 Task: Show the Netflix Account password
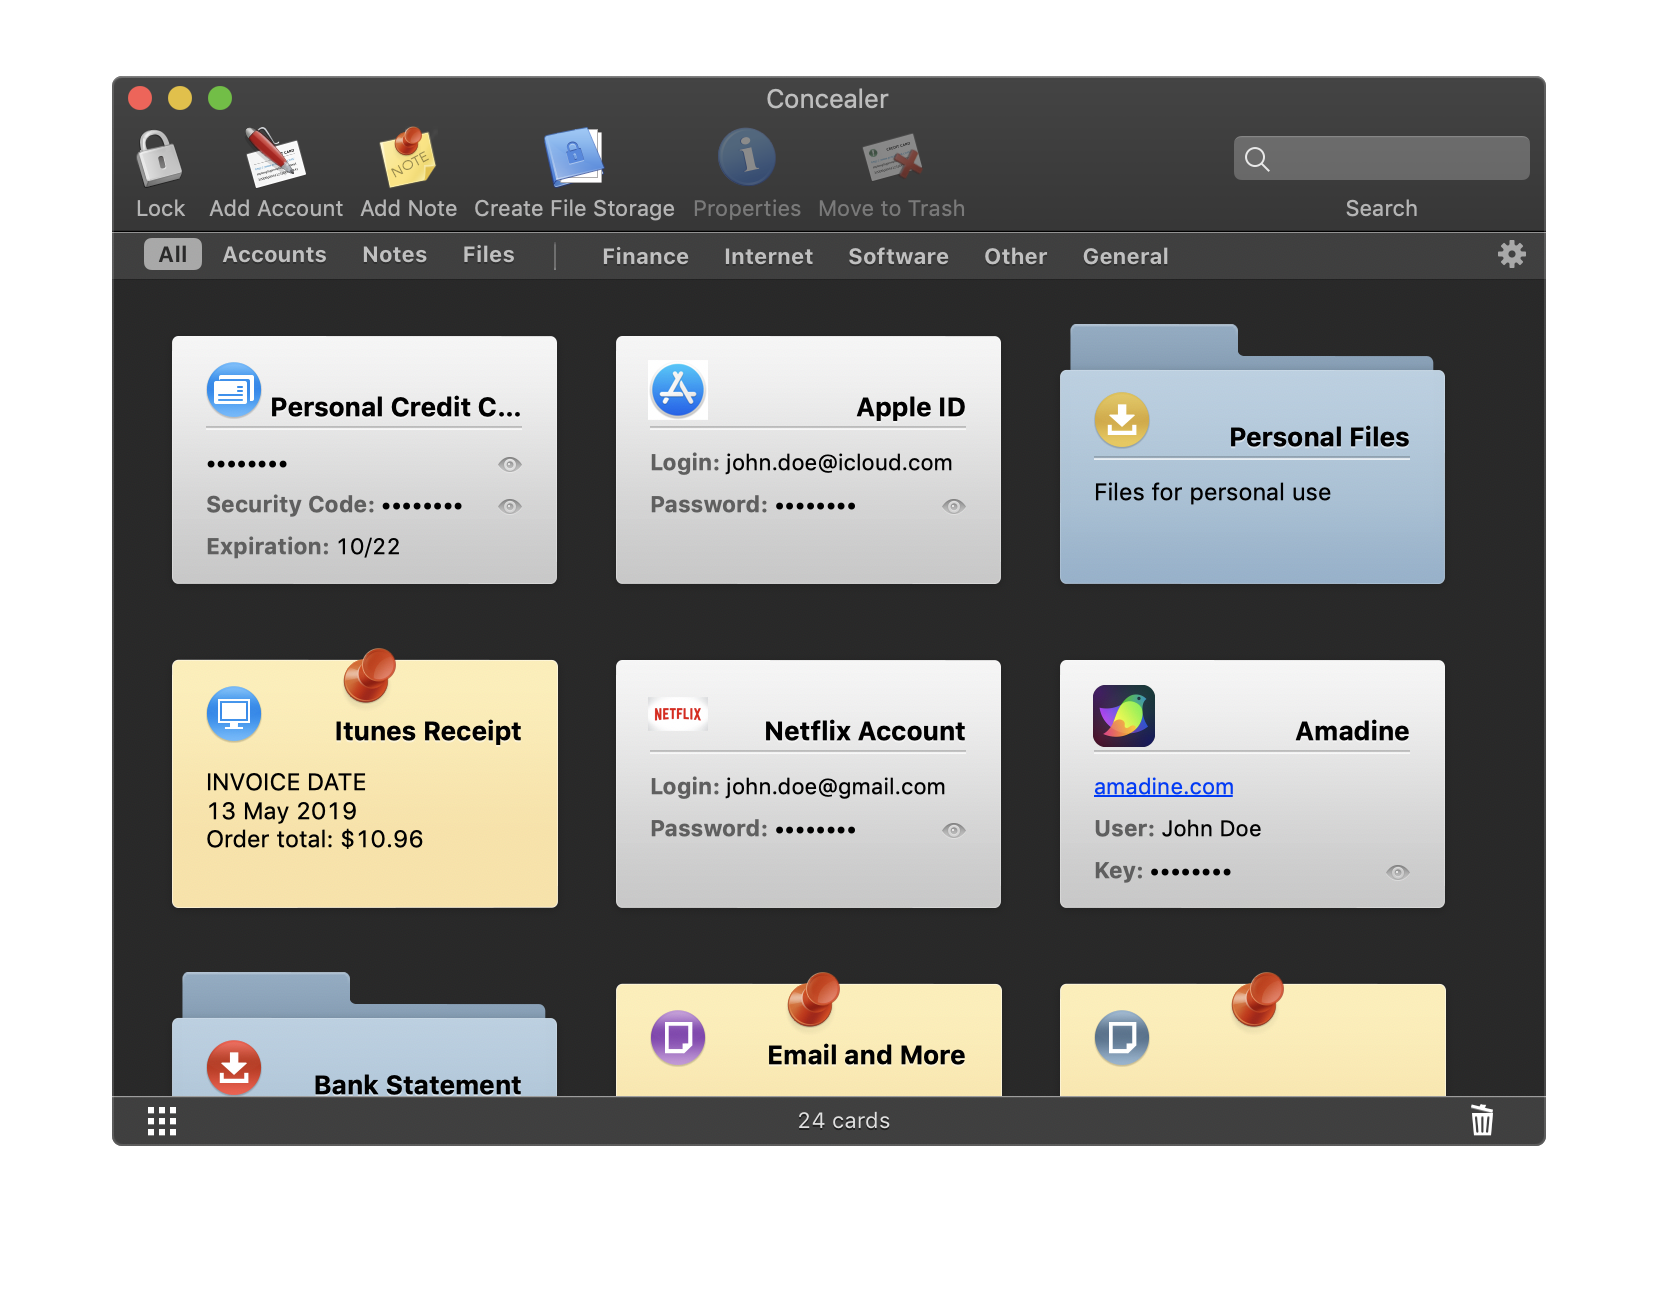(x=954, y=830)
